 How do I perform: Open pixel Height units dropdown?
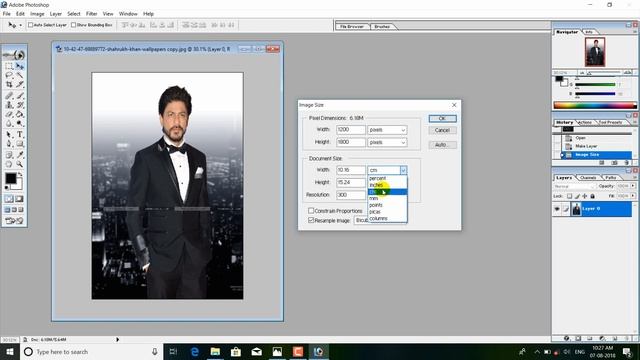[387, 142]
